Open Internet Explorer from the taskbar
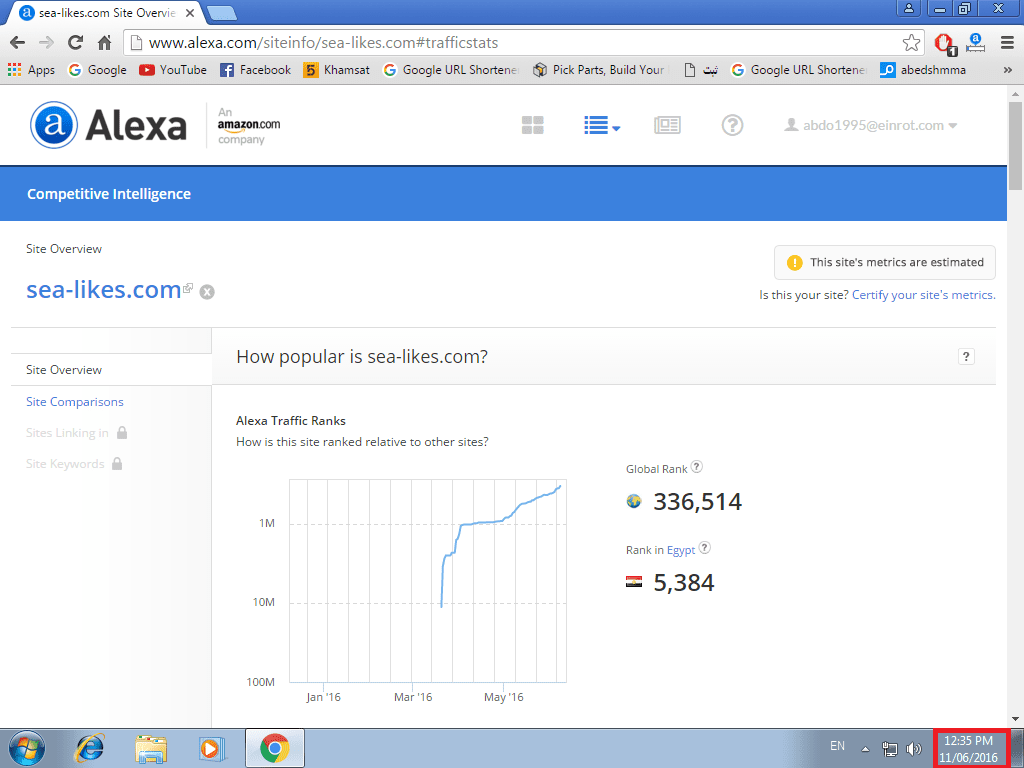 coord(91,747)
